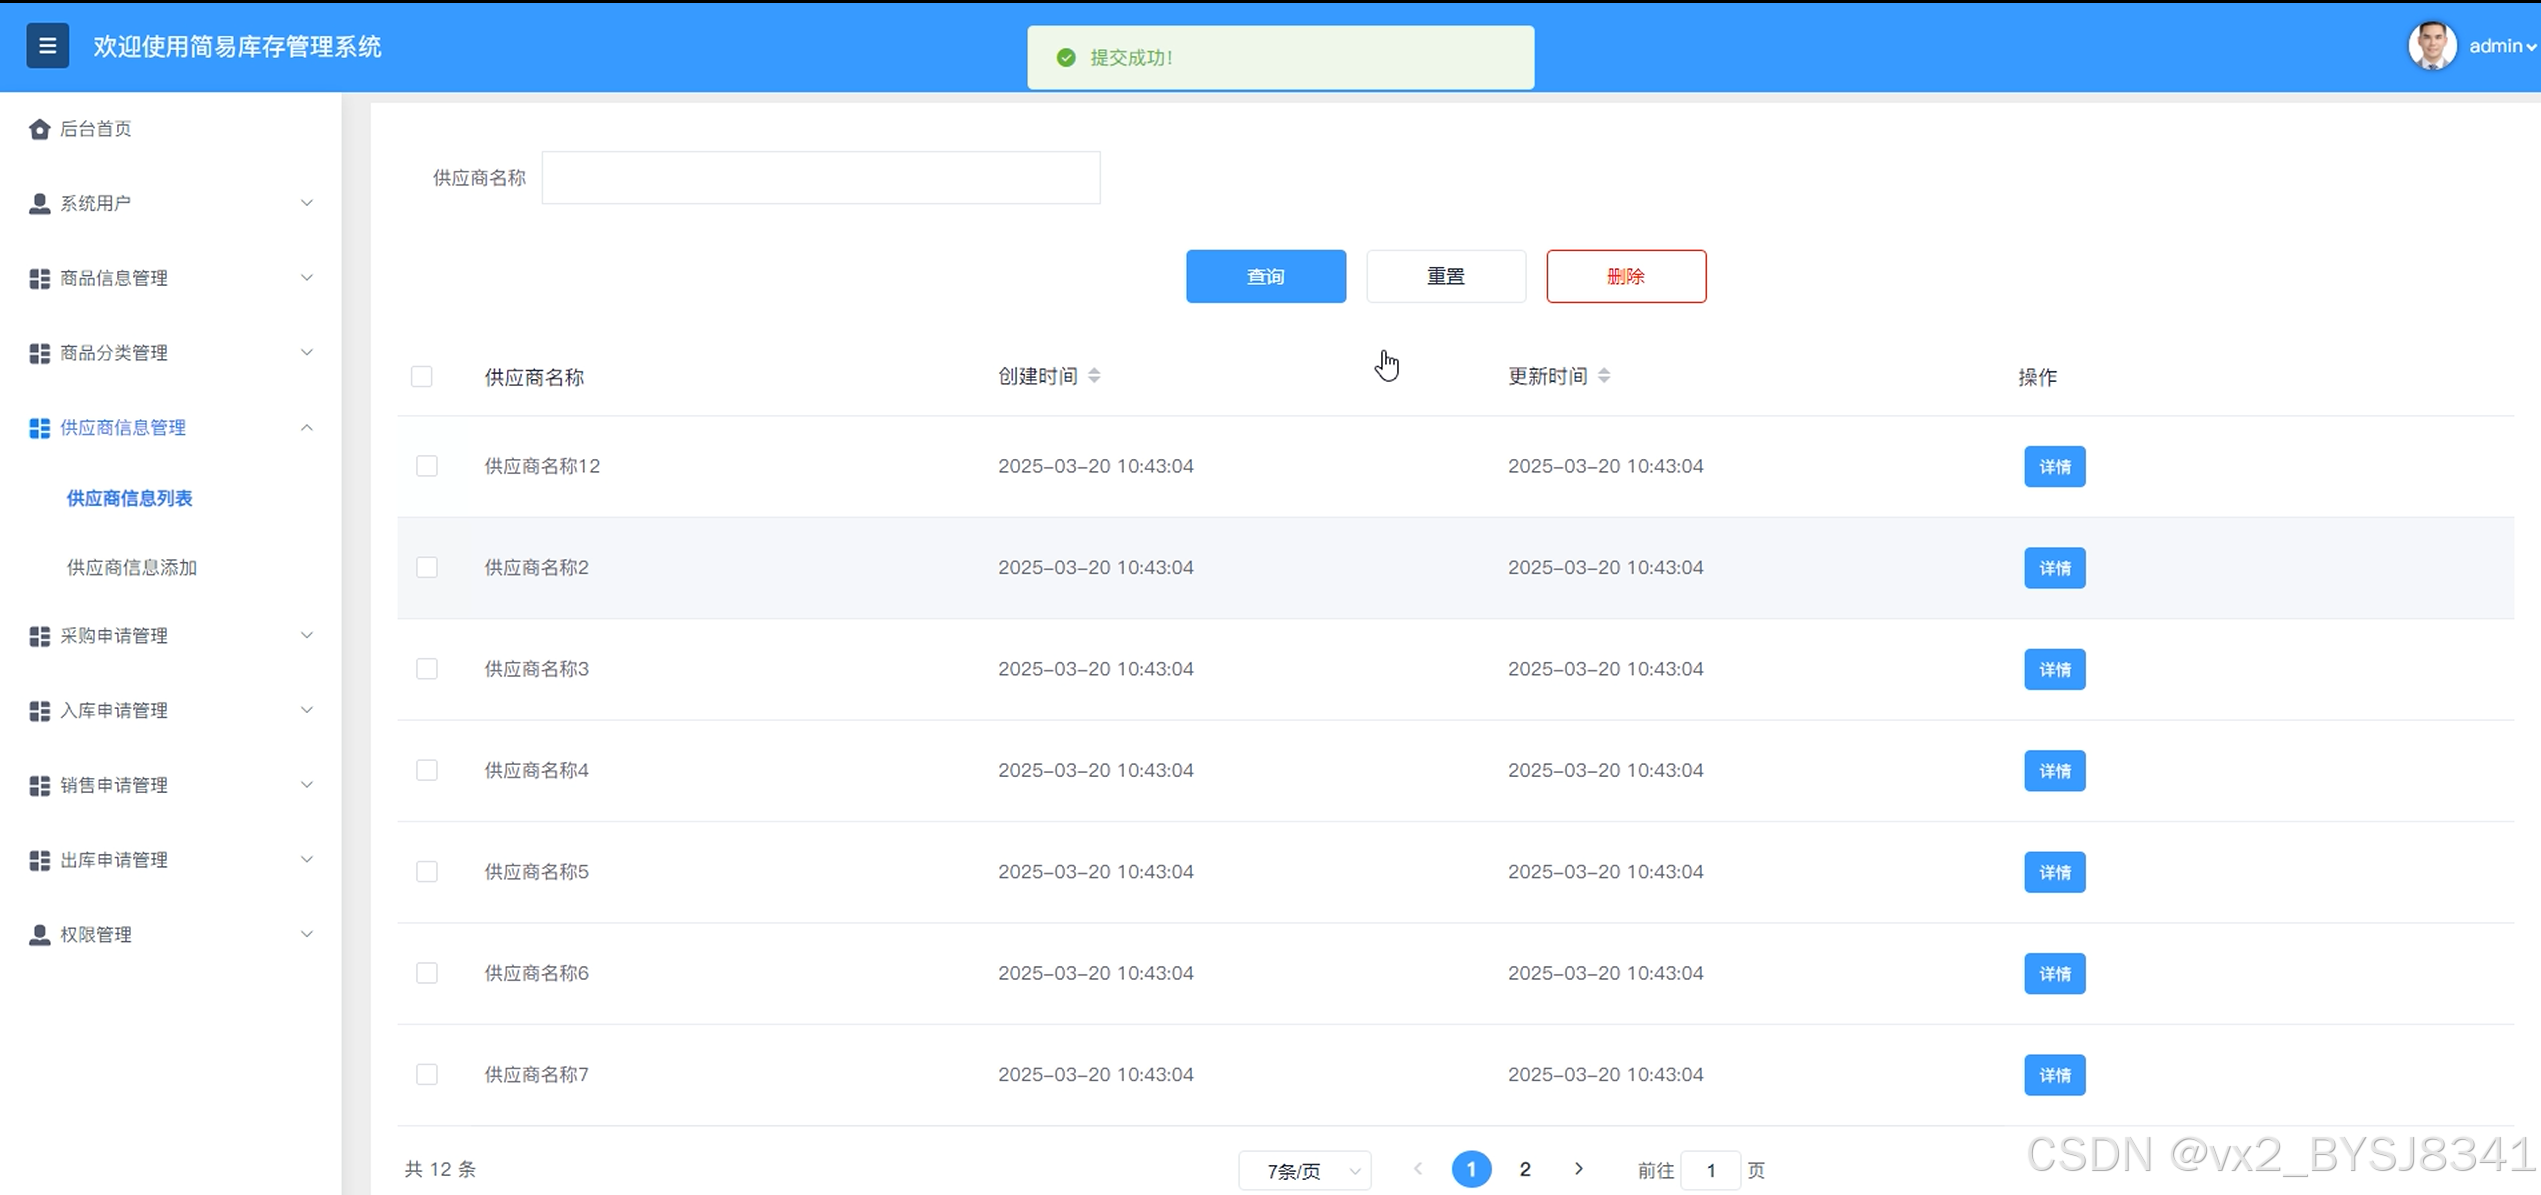Click the hamburger menu icon in header
The width and height of the screenshot is (2541, 1195).
click(x=47, y=46)
